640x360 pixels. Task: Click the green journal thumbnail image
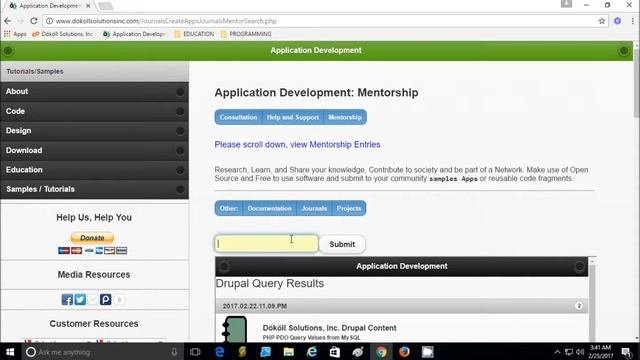235,329
